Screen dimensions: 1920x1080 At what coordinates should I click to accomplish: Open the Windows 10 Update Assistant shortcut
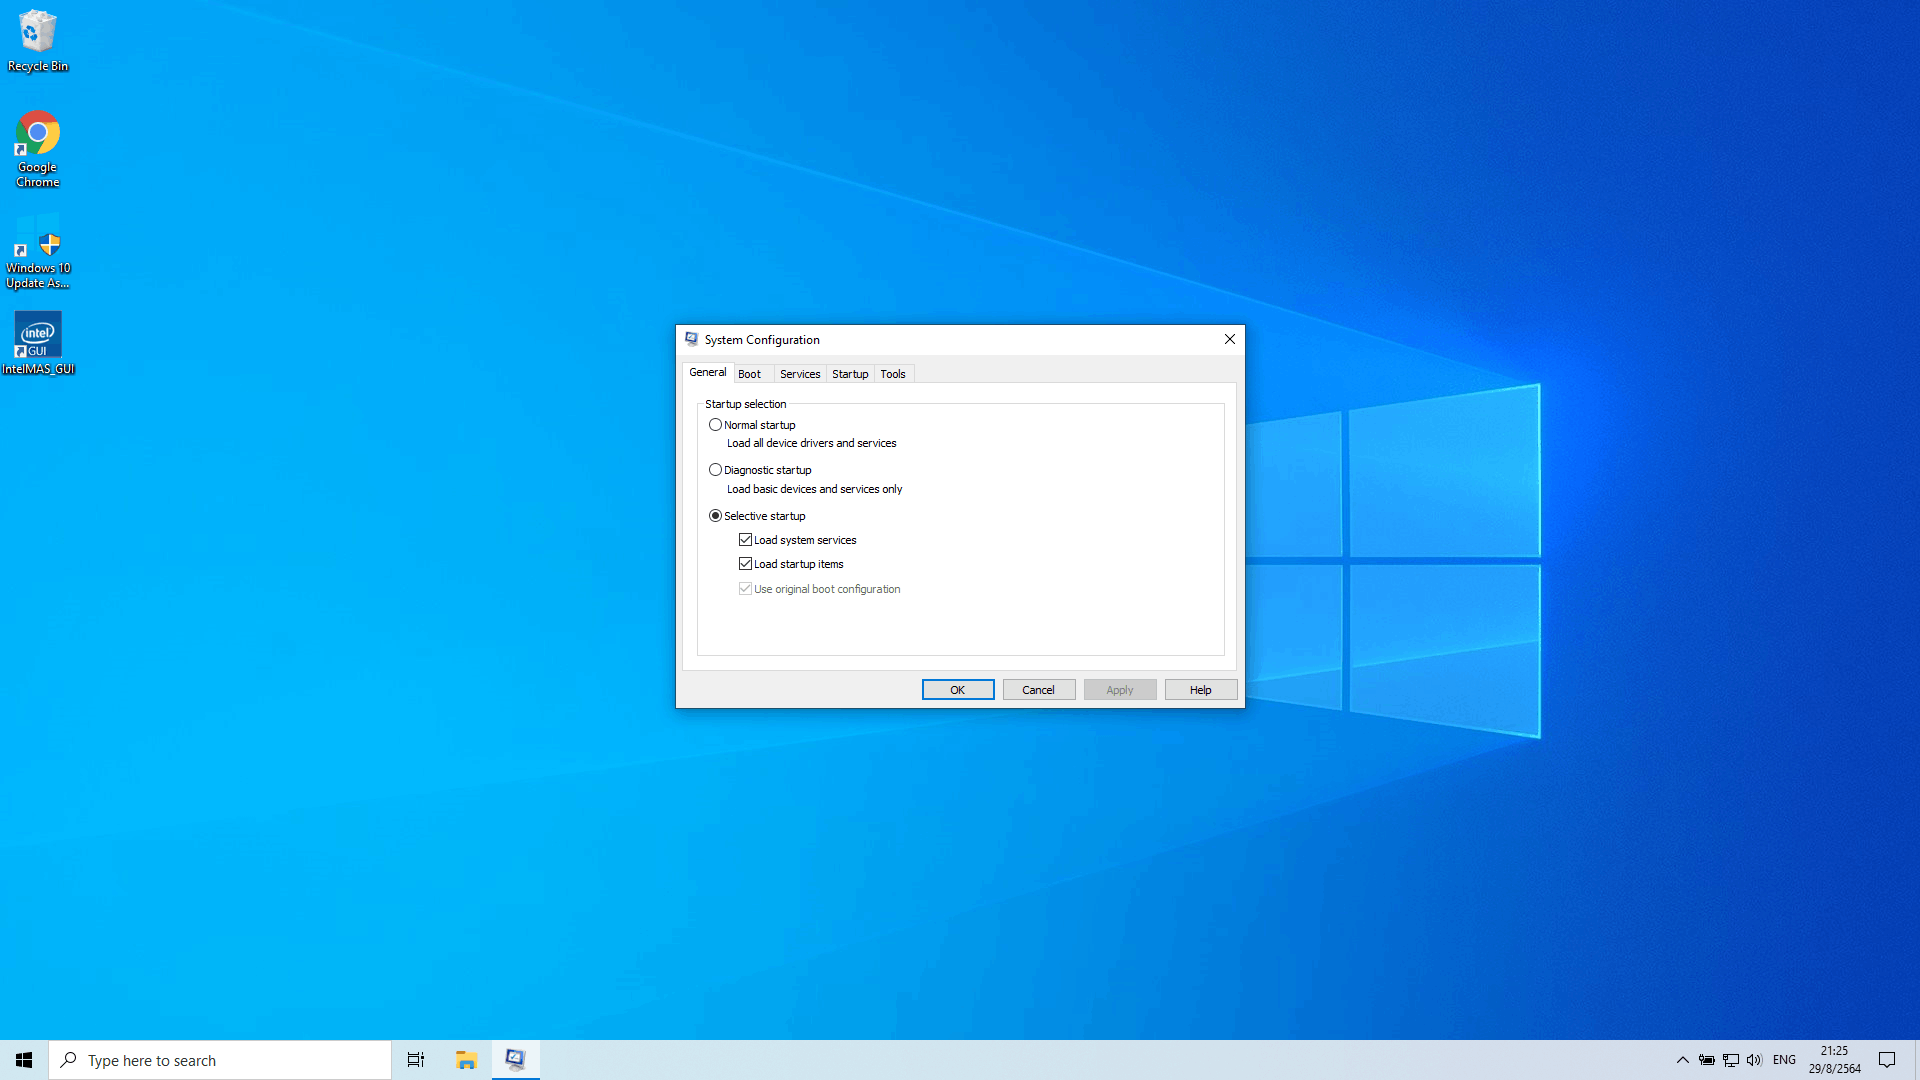pyautogui.click(x=38, y=250)
